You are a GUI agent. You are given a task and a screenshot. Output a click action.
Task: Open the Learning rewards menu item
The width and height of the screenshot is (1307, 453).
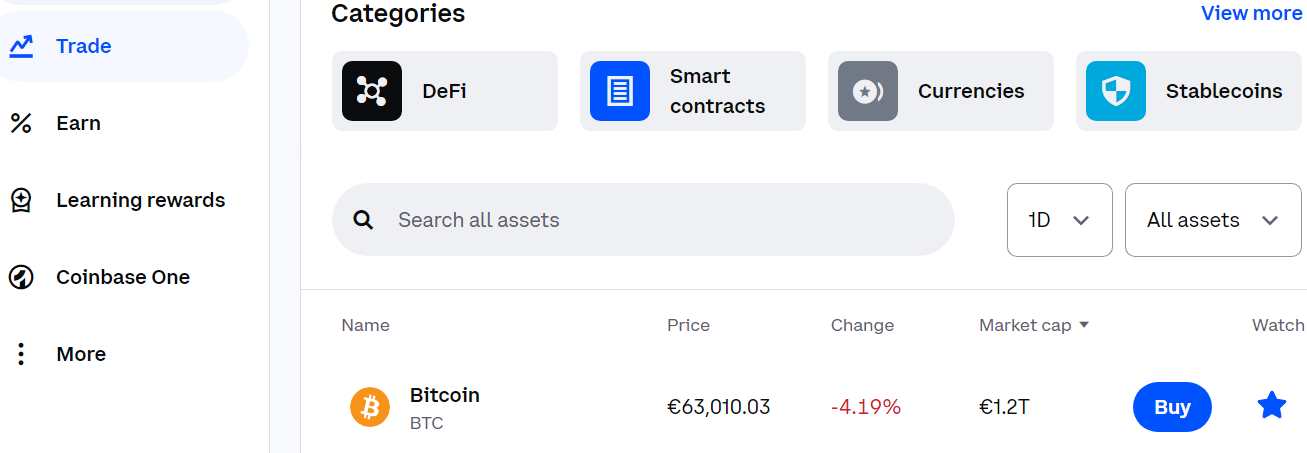140,200
